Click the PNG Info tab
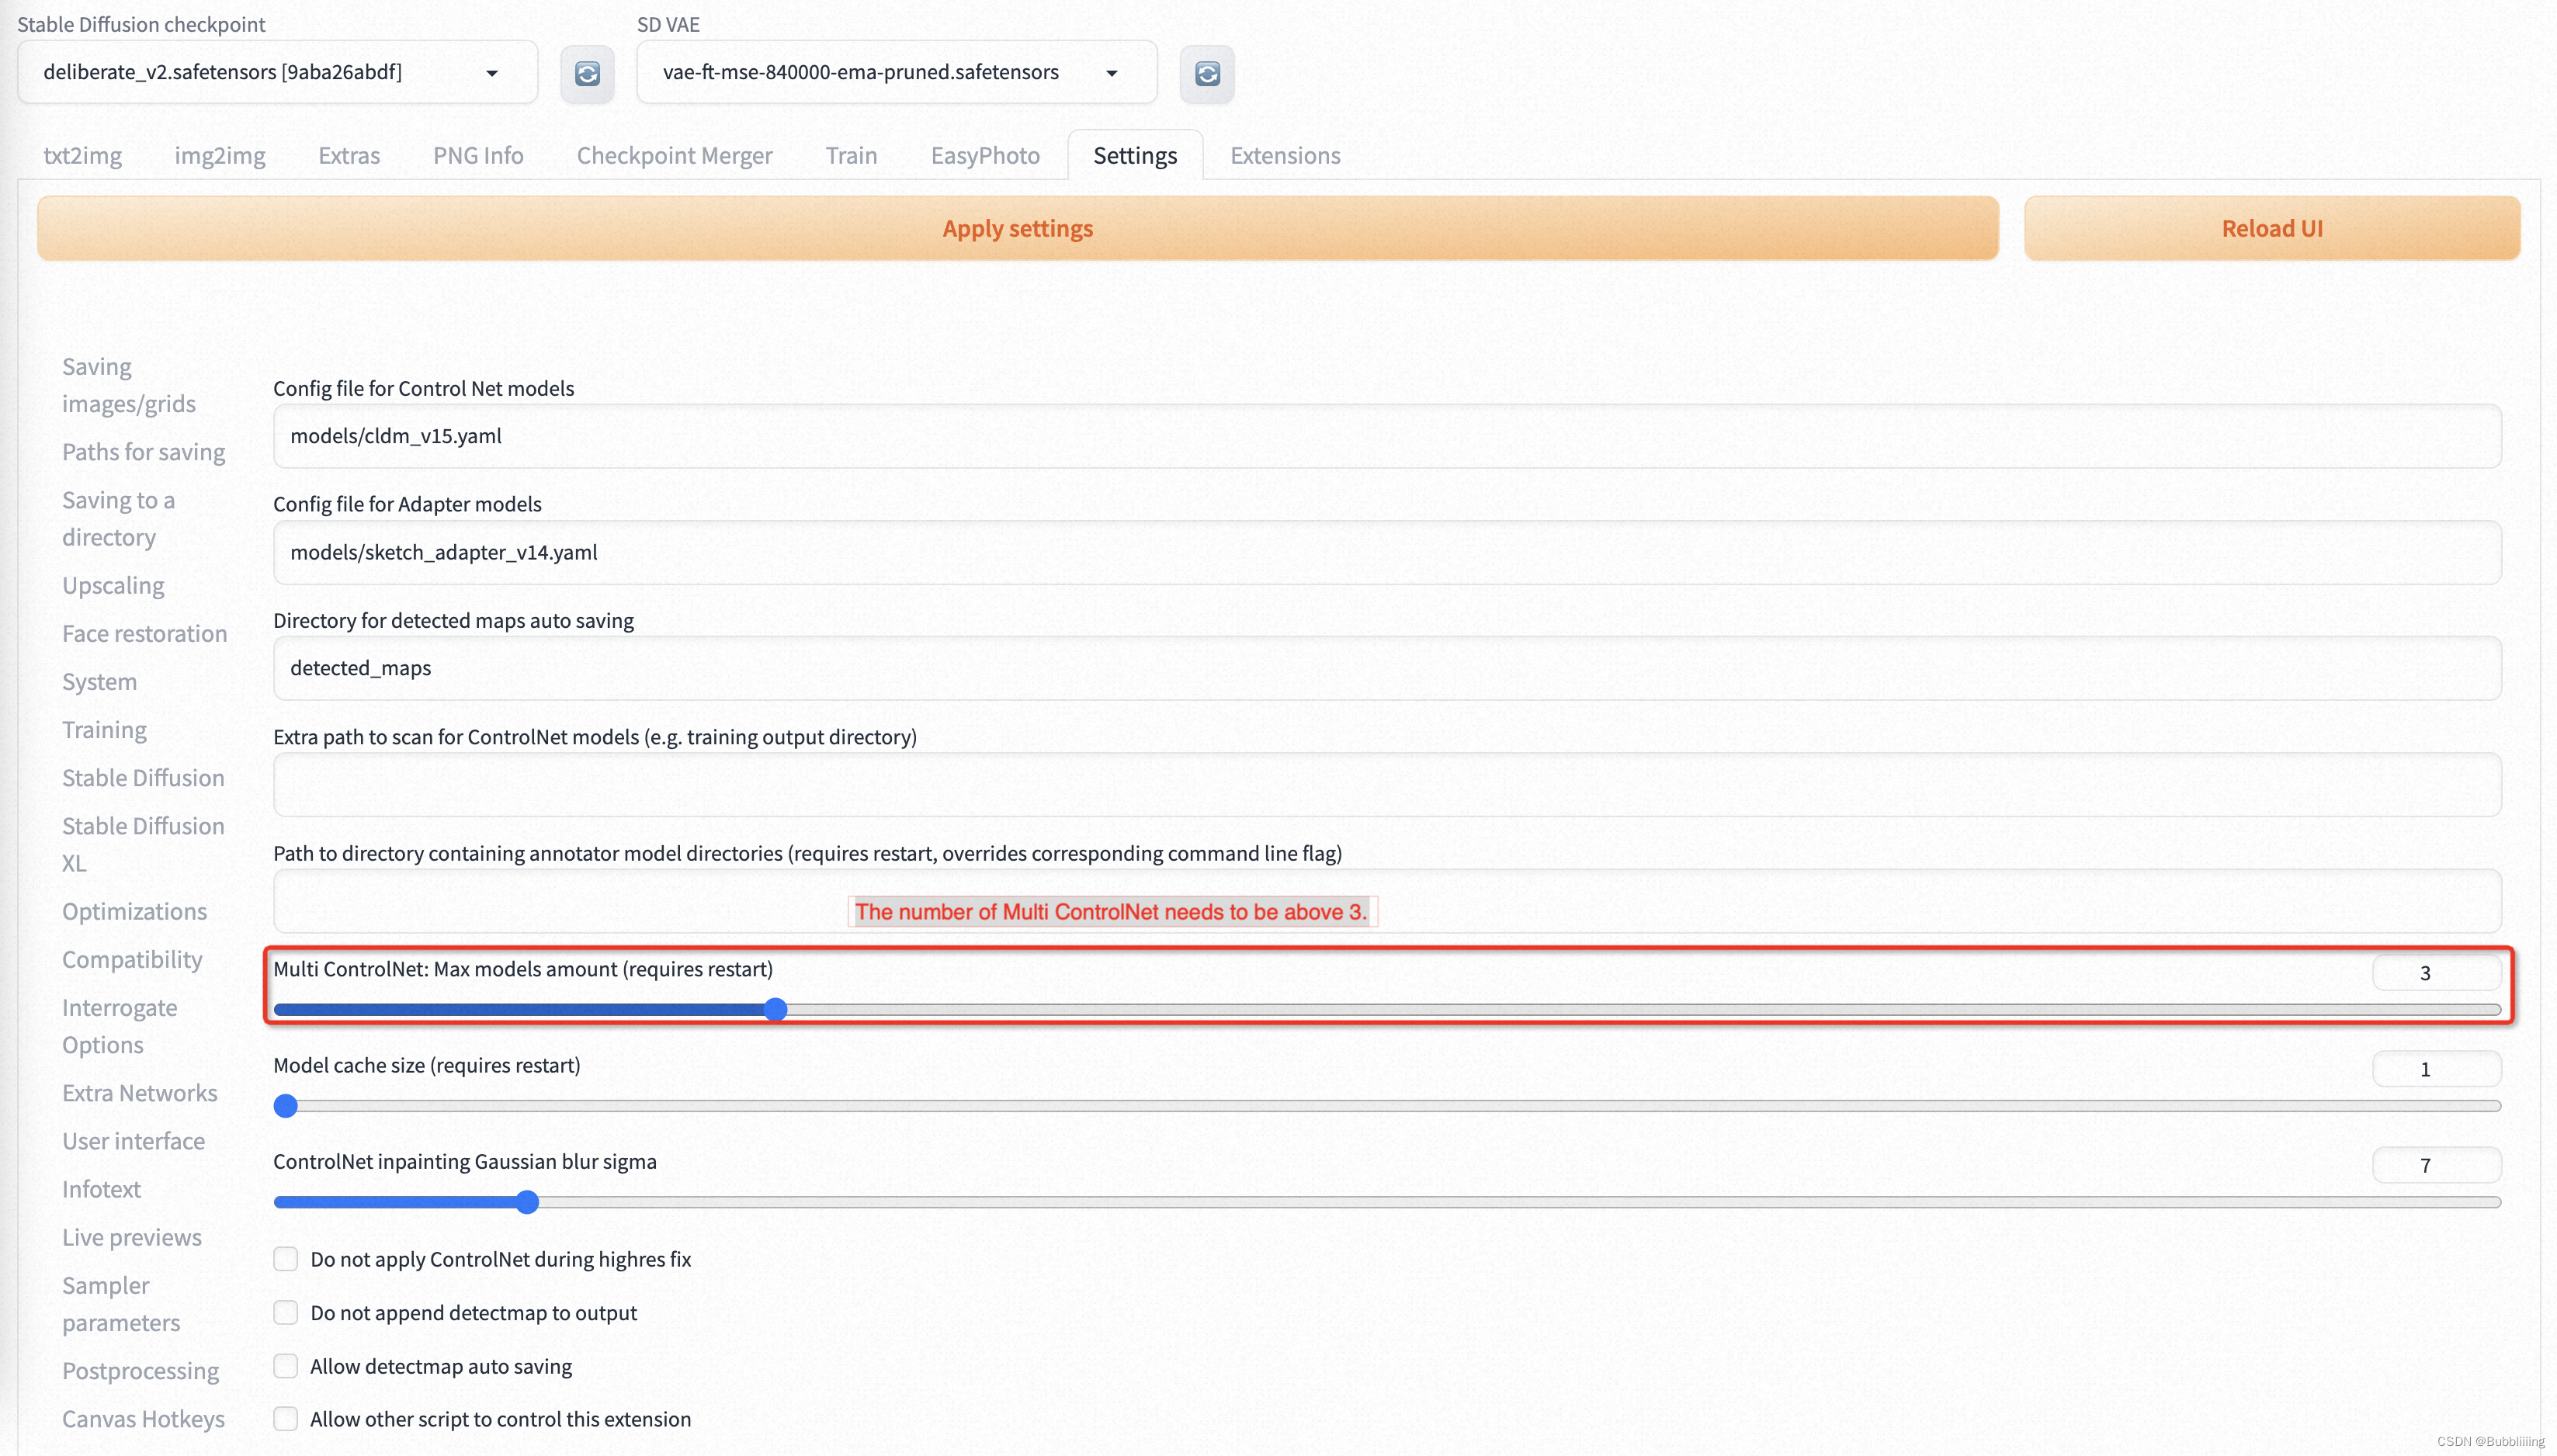Screen dimensions: 2557x1456 (480, 154)
